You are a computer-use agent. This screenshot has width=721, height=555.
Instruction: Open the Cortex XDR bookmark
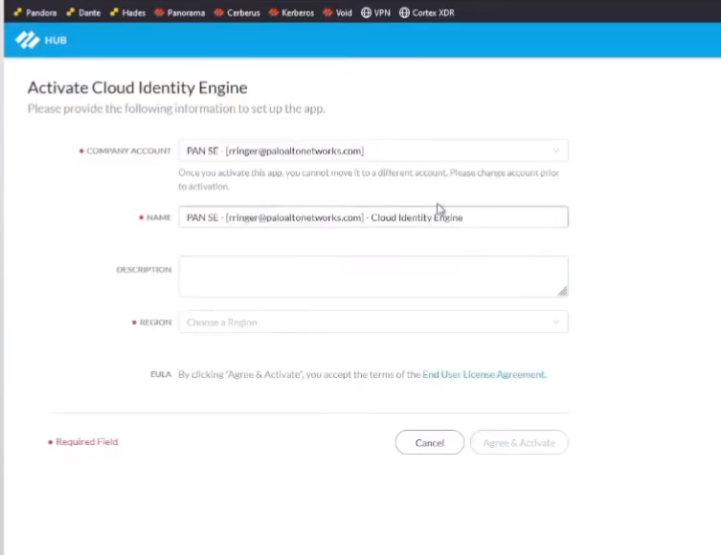tap(427, 13)
